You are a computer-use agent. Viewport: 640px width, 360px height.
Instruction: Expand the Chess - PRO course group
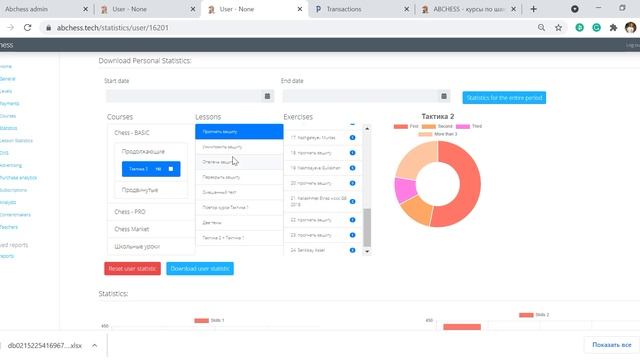click(130, 212)
